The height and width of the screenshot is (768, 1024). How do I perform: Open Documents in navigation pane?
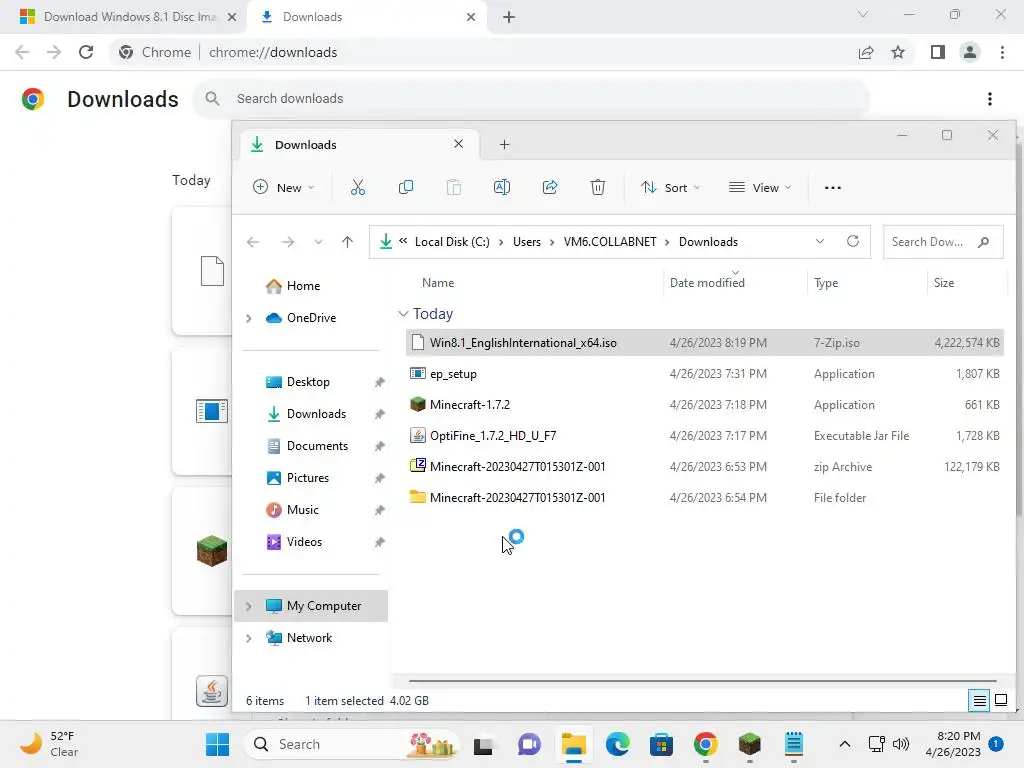tap(317, 446)
